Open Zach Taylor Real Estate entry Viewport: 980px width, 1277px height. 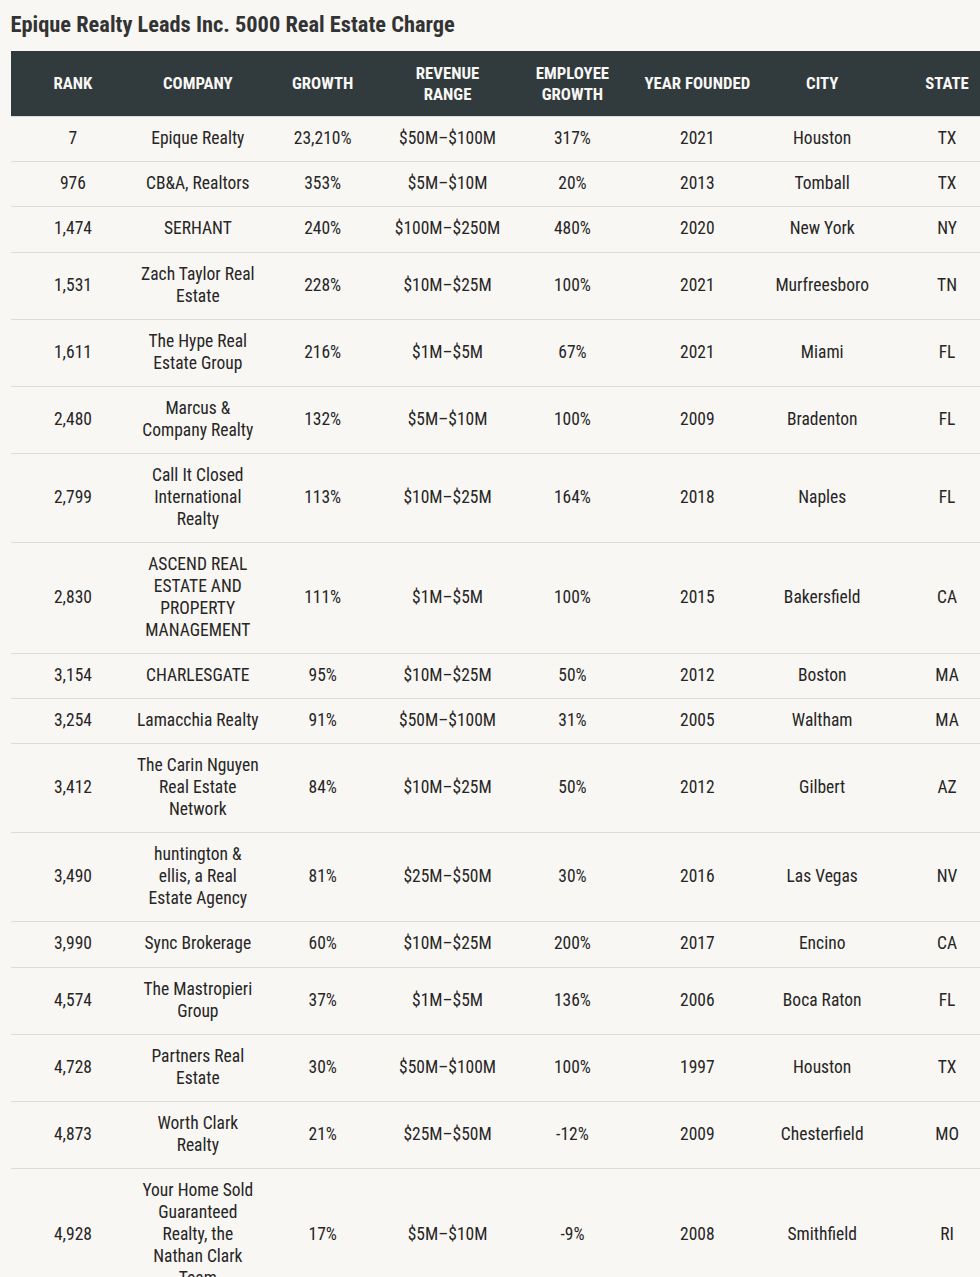pos(197,285)
